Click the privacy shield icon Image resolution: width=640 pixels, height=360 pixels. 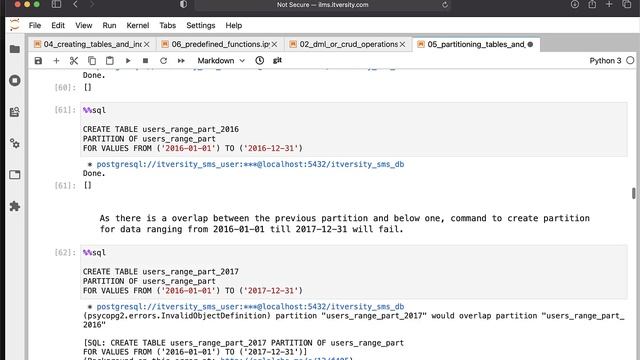tap(183, 4)
